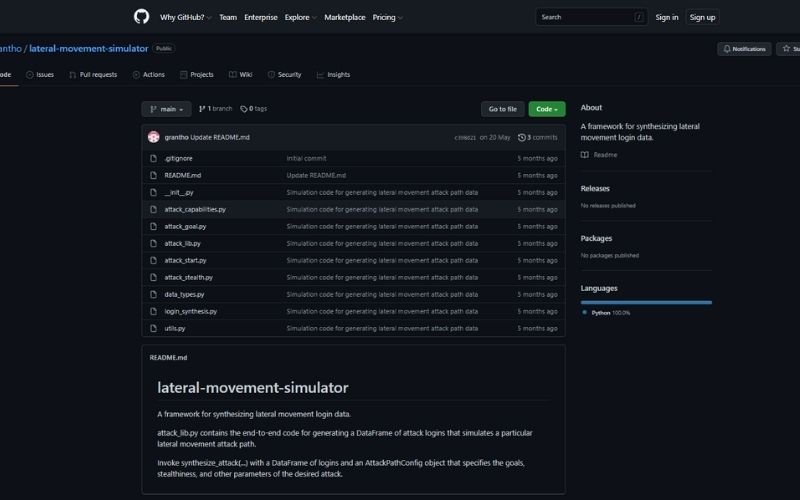
Task: Open the Team page link
Action: click(228, 17)
